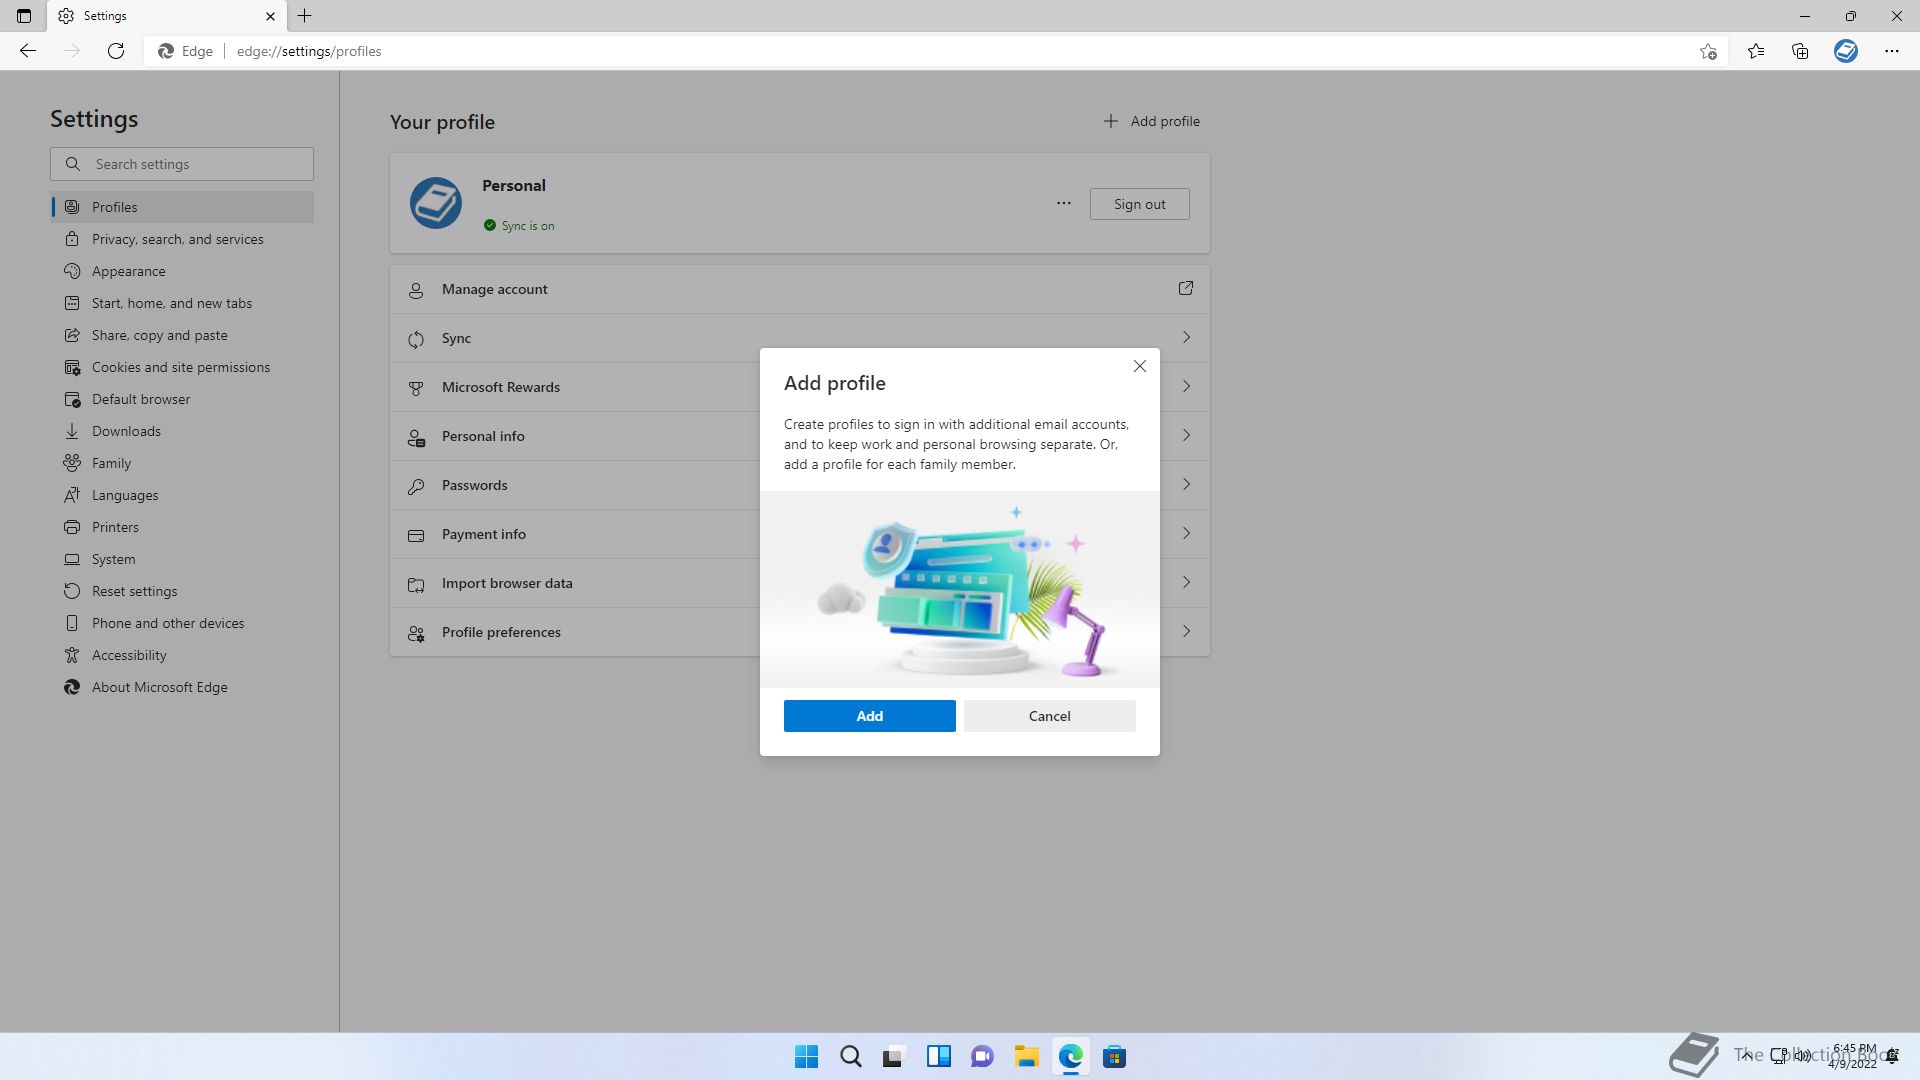This screenshot has width=1920, height=1080.
Task: Expand Passwords chevron
Action: click(x=1186, y=485)
